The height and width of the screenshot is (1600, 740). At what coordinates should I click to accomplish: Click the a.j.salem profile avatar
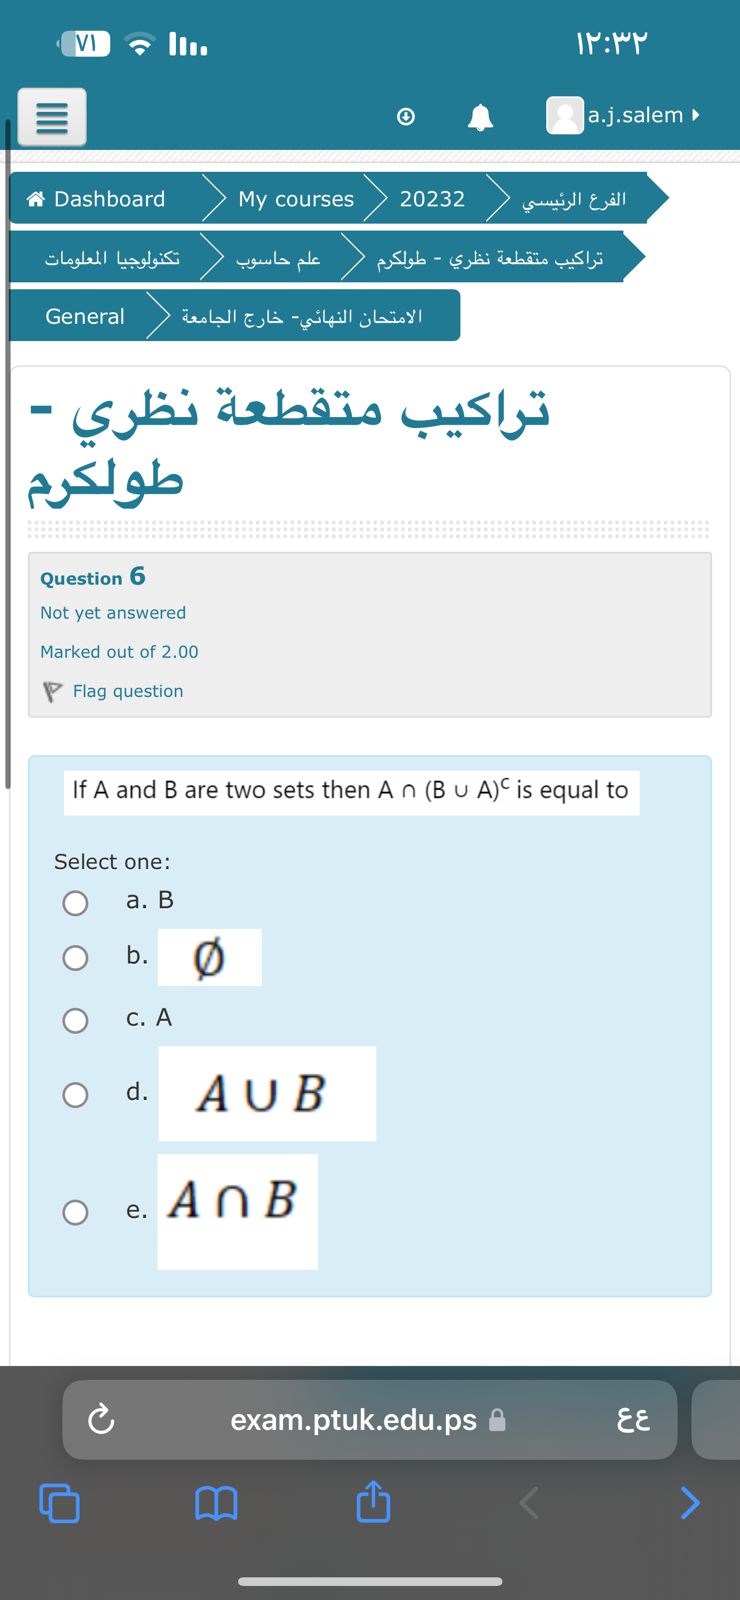(x=565, y=114)
